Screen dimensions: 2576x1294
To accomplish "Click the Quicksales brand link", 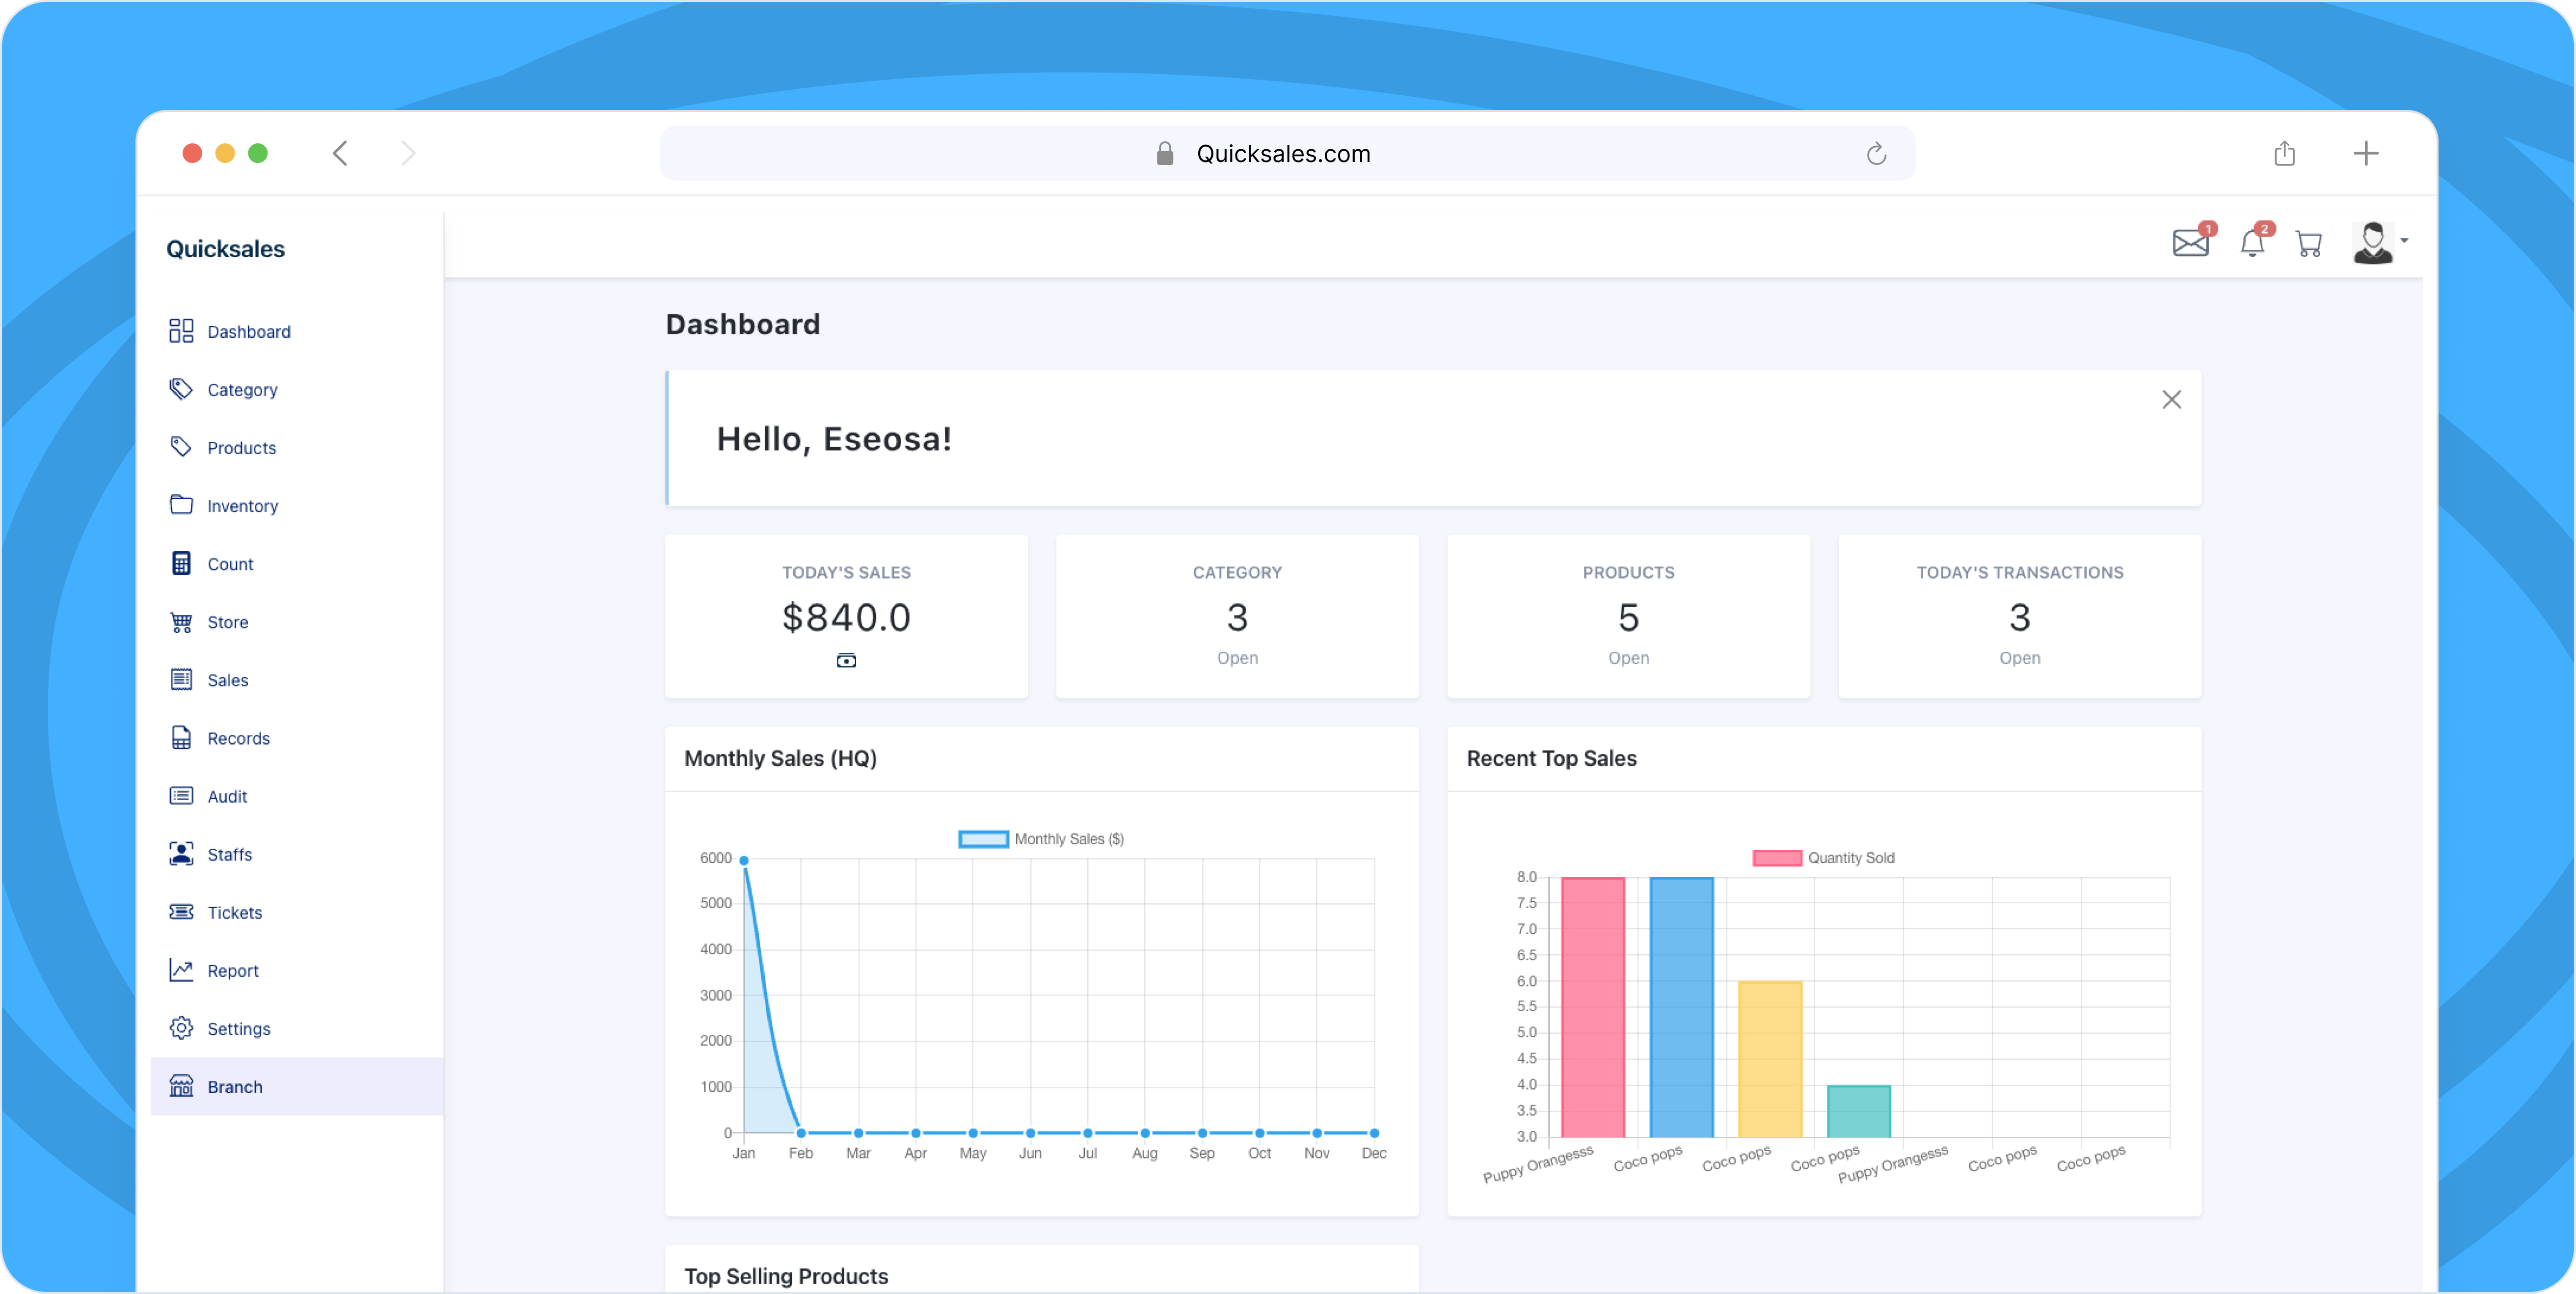I will tap(225, 249).
